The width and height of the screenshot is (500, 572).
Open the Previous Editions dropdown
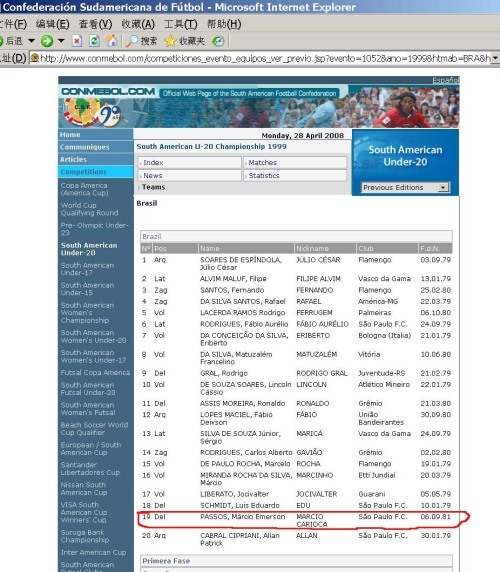pos(405,188)
